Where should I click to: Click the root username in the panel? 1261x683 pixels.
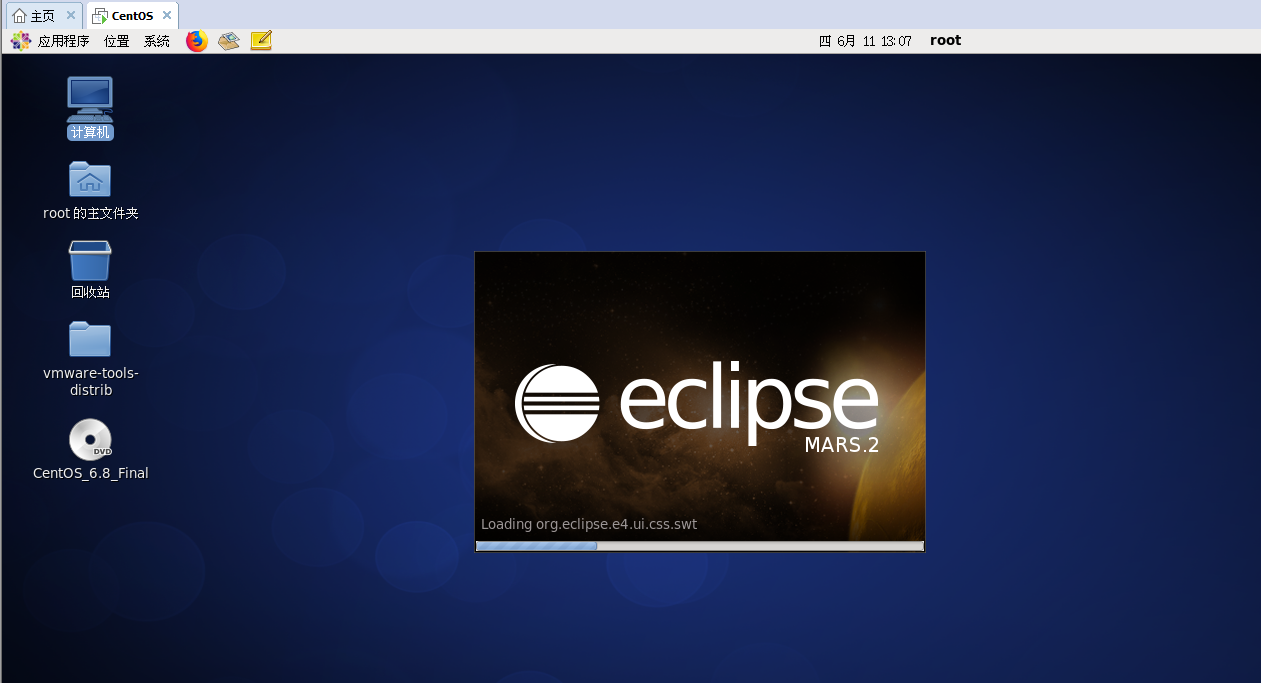(x=945, y=40)
